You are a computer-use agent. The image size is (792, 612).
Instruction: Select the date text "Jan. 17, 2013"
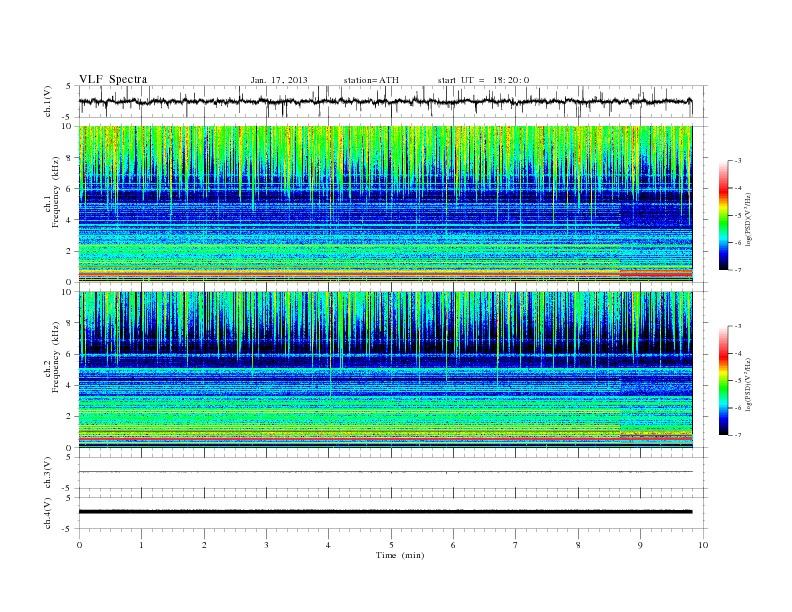click(279, 80)
